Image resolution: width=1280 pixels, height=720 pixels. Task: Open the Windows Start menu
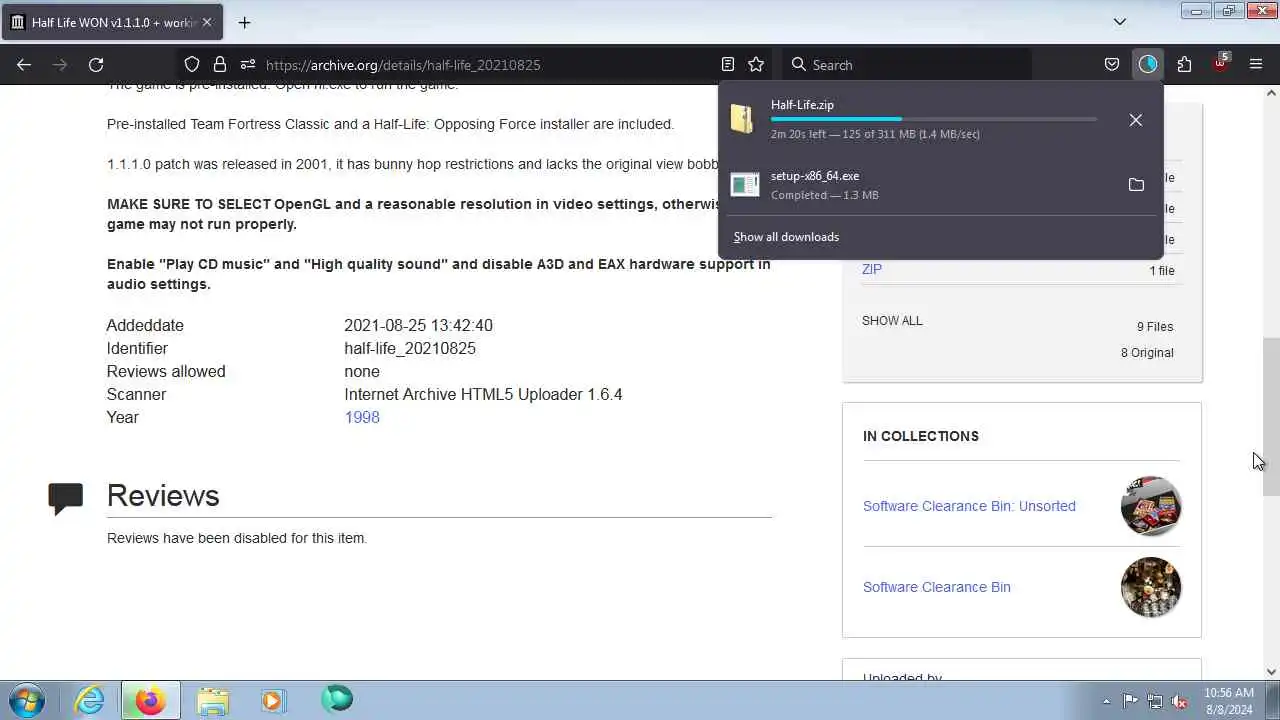tap(27, 700)
